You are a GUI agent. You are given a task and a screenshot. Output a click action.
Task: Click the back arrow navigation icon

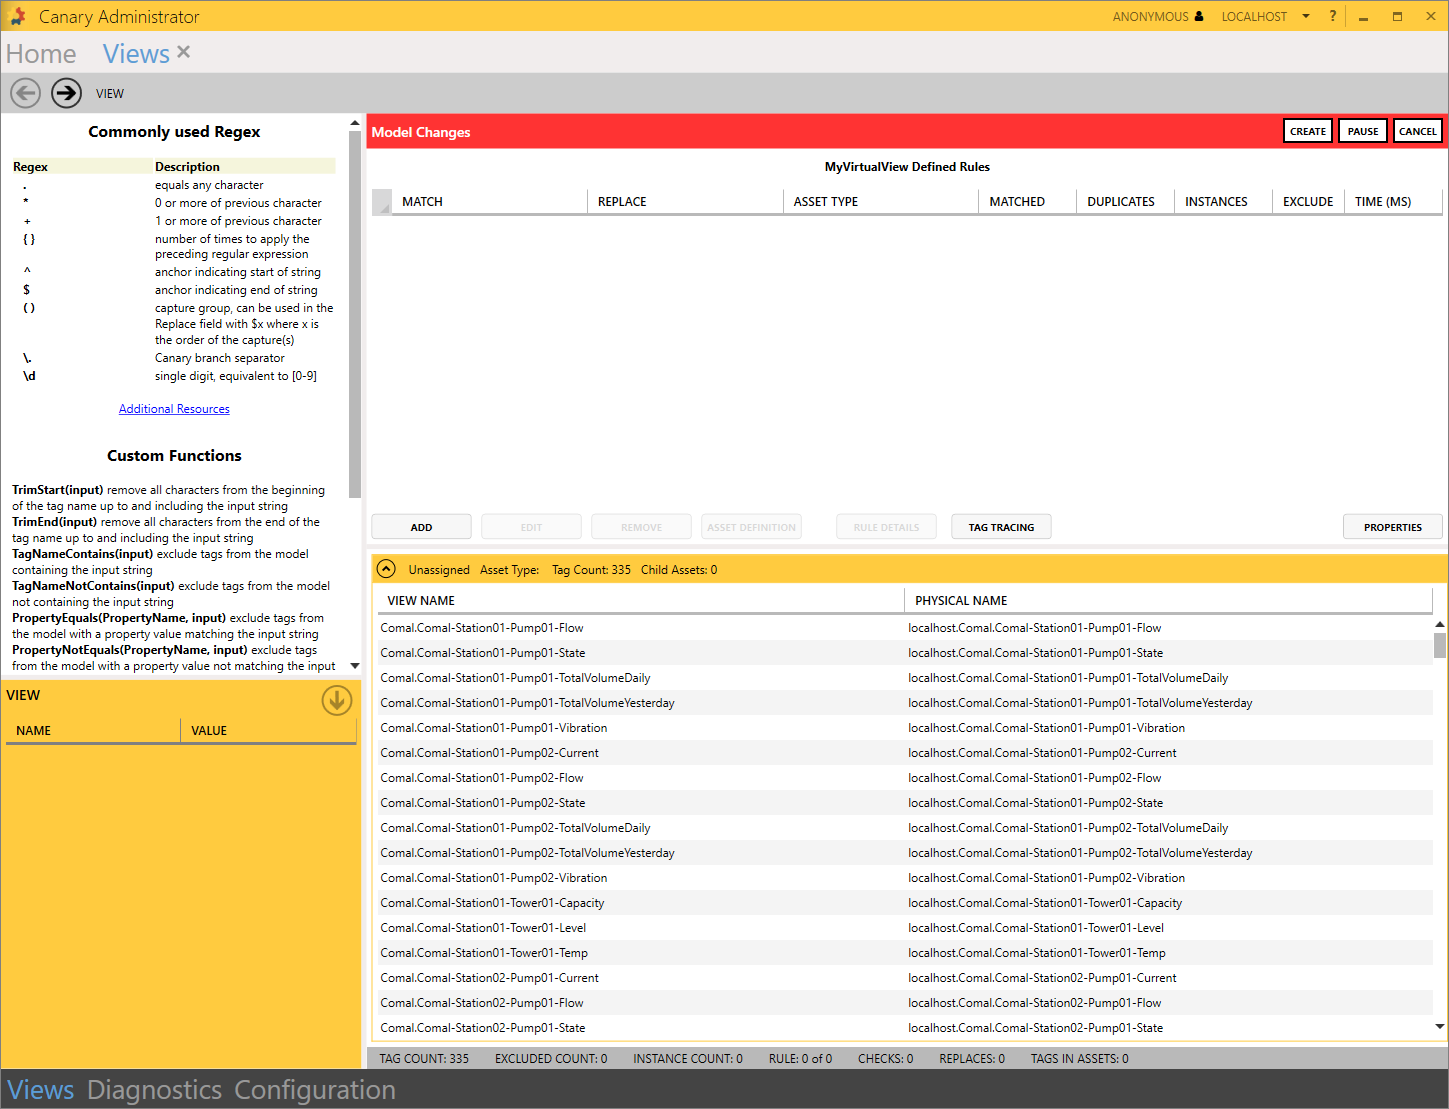26,93
